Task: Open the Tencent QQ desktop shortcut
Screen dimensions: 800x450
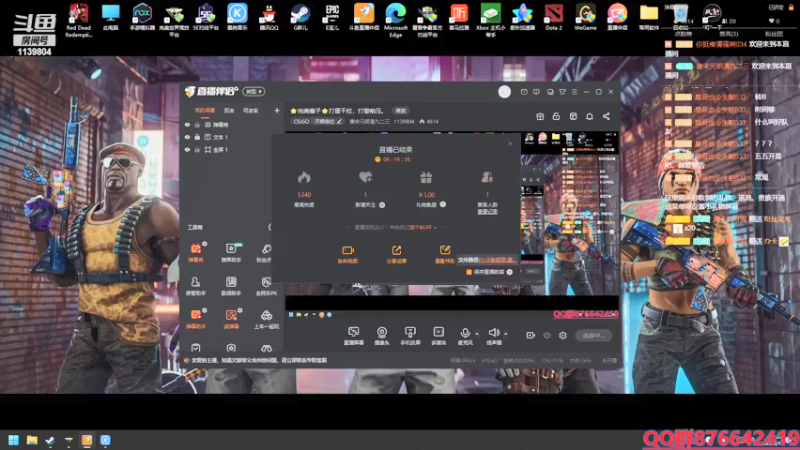Action: [269, 17]
